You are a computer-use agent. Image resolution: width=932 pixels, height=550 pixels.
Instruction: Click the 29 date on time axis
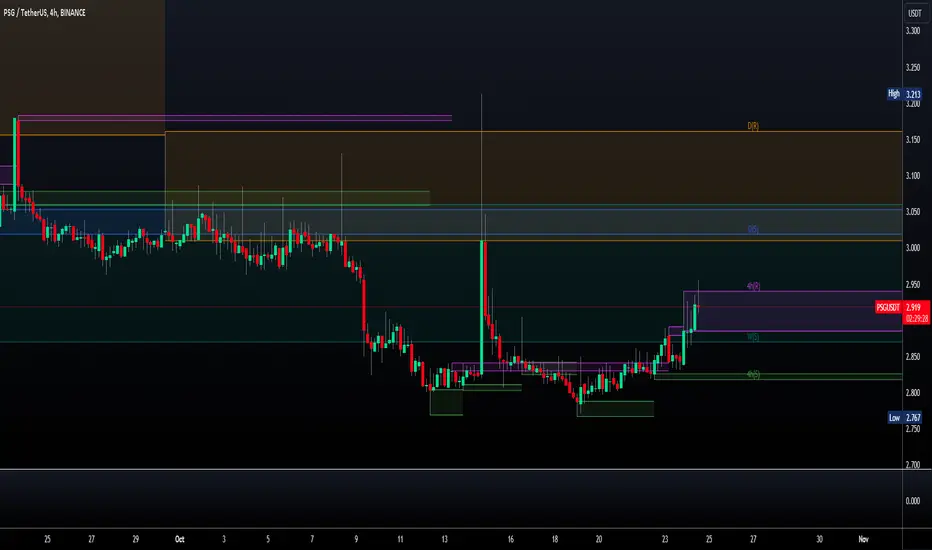point(136,539)
